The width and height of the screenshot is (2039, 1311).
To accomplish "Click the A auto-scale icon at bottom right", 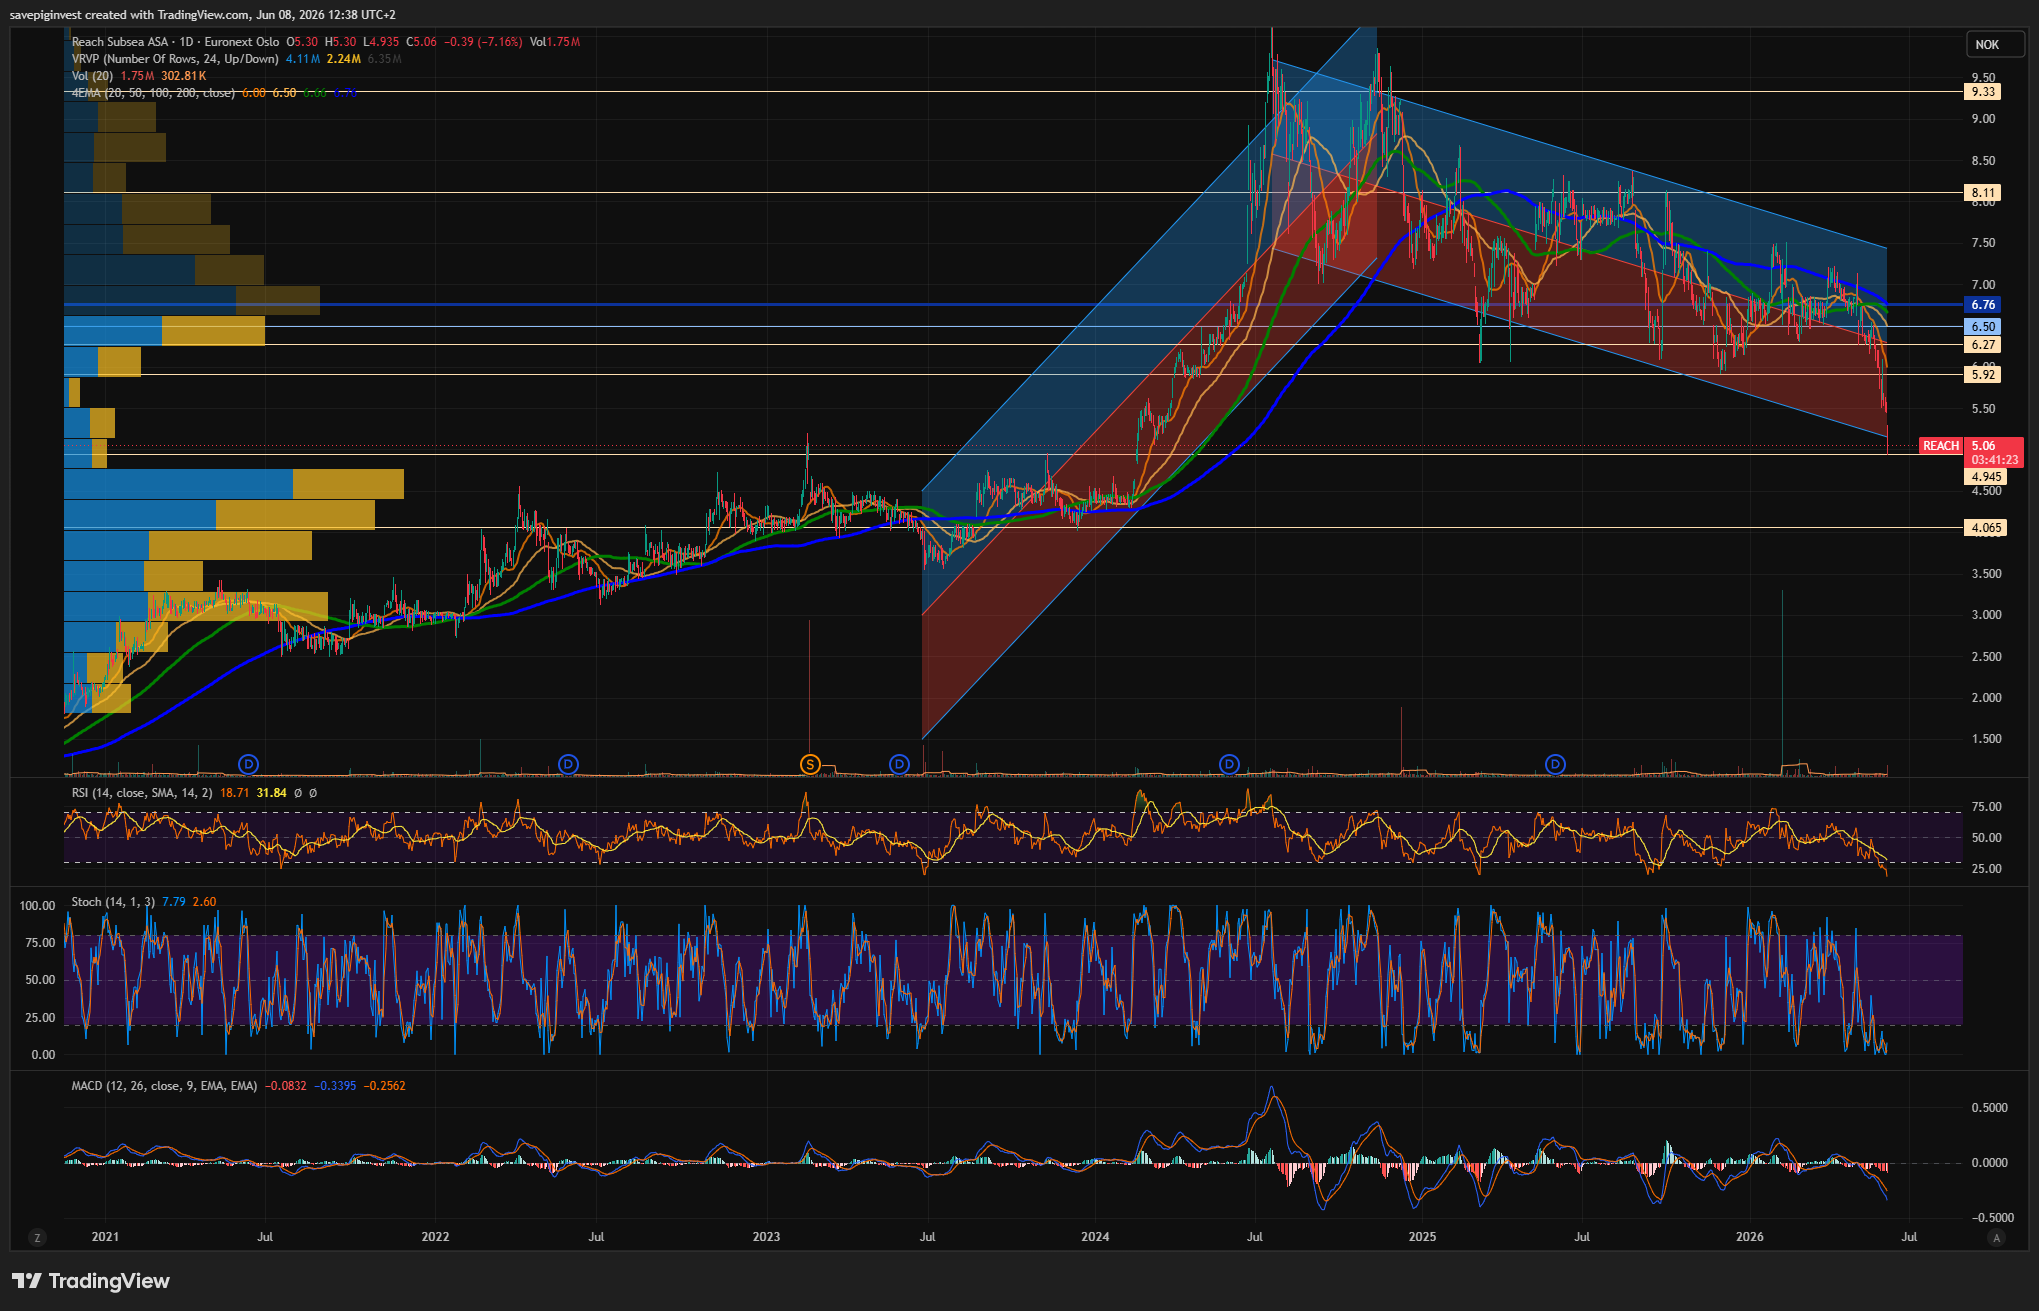I will point(1997,1238).
